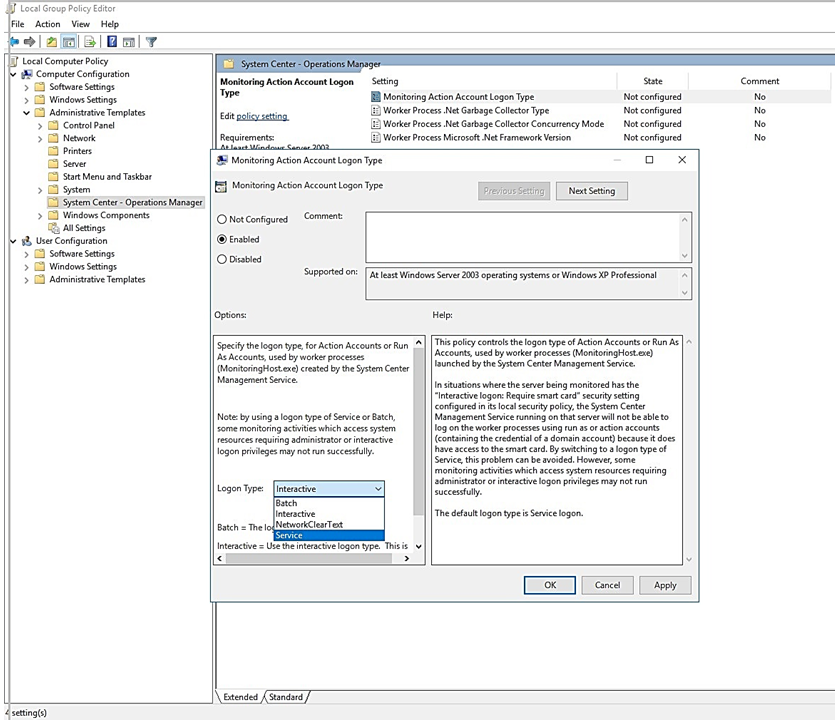Open Help using the blue question mark icon
Image resolution: width=835 pixels, height=720 pixels.
point(113,41)
